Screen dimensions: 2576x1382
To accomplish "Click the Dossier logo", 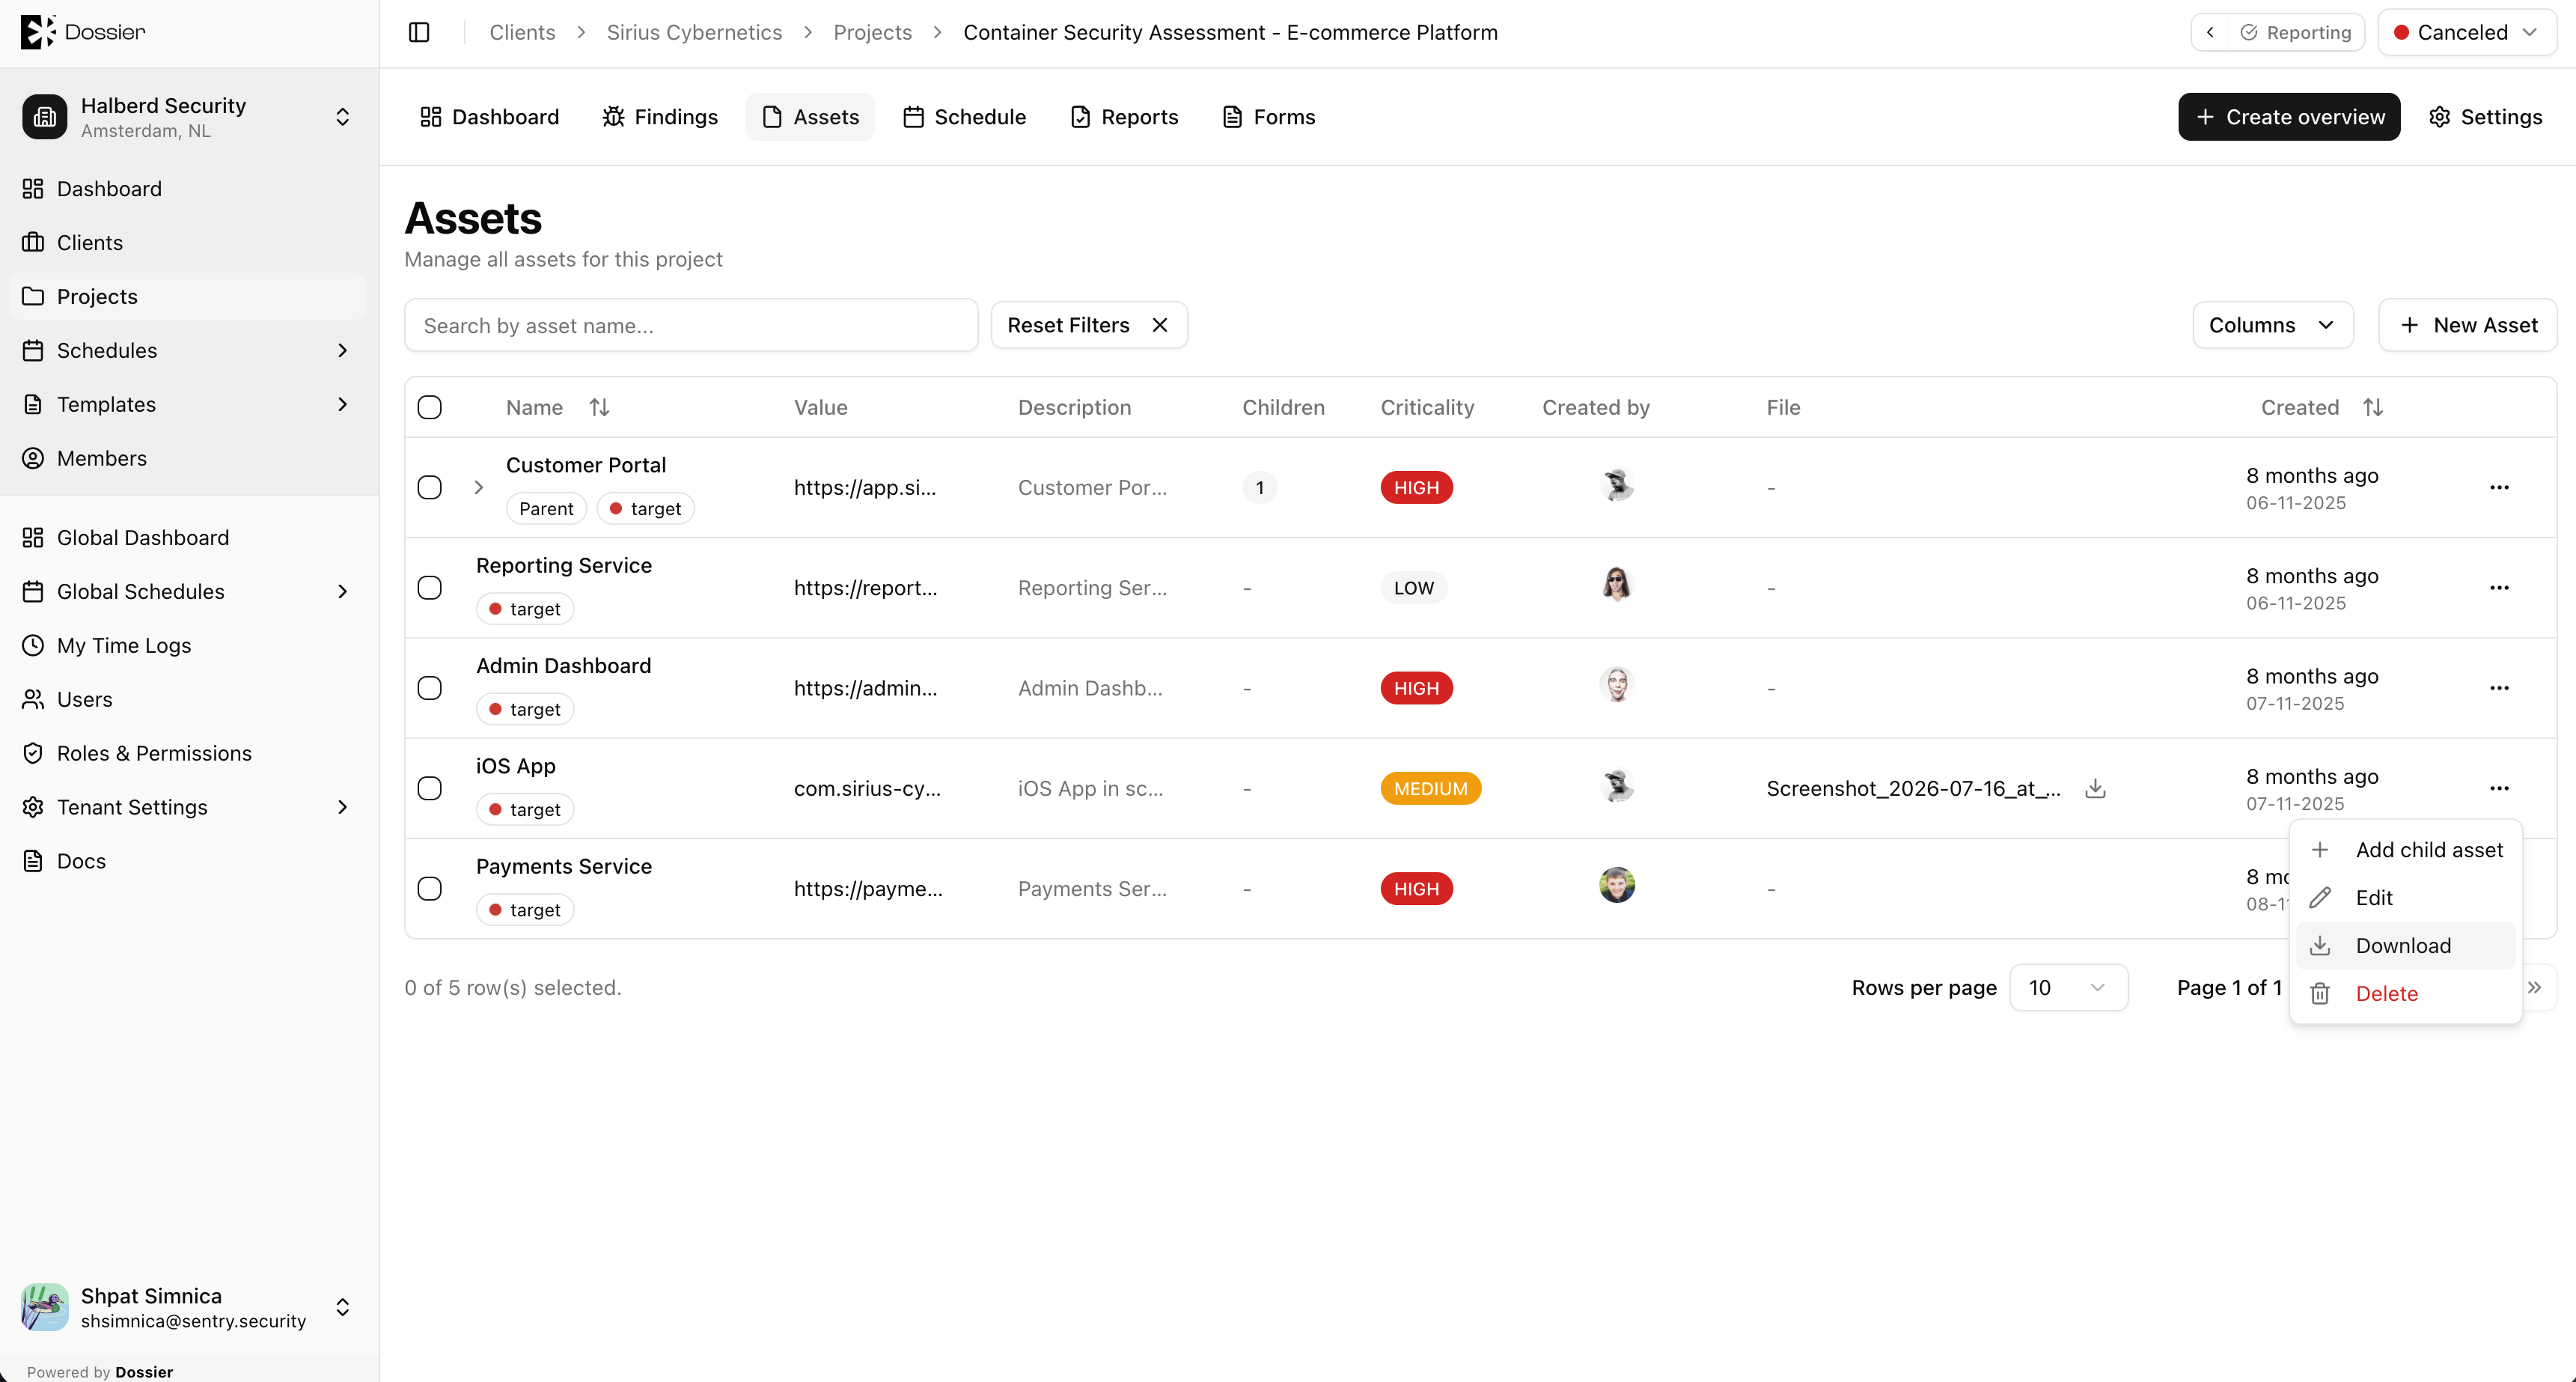I will (83, 32).
